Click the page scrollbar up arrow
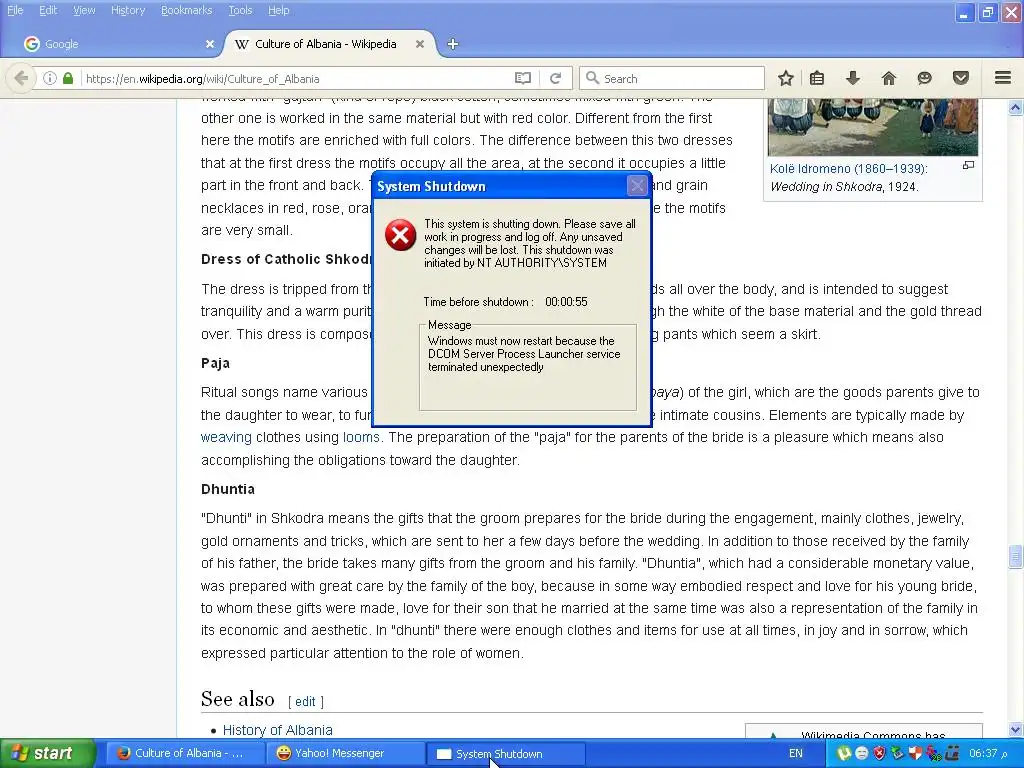The image size is (1024, 768). 1016,107
